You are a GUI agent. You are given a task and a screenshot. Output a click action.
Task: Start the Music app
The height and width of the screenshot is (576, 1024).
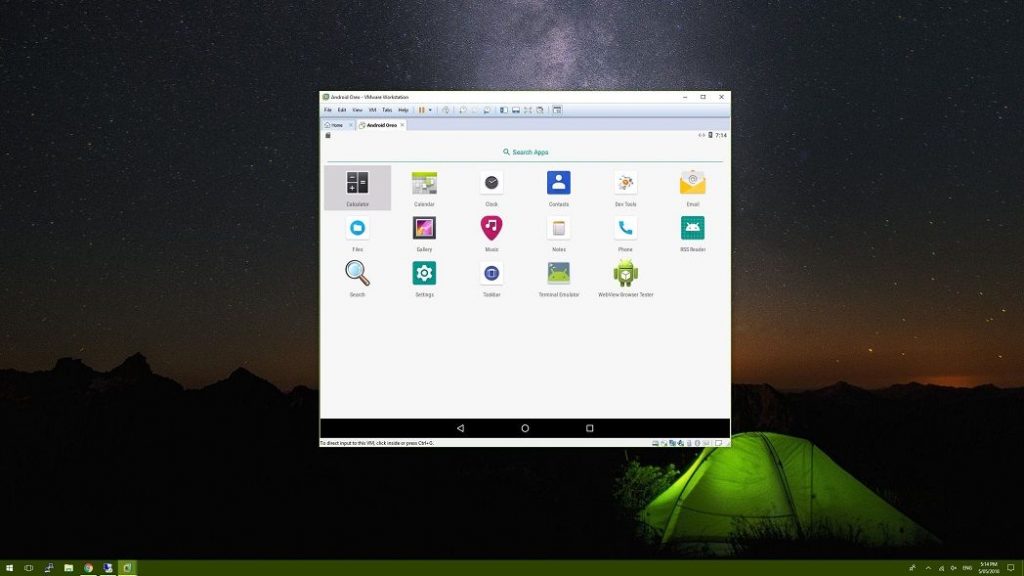click(491, 226)
